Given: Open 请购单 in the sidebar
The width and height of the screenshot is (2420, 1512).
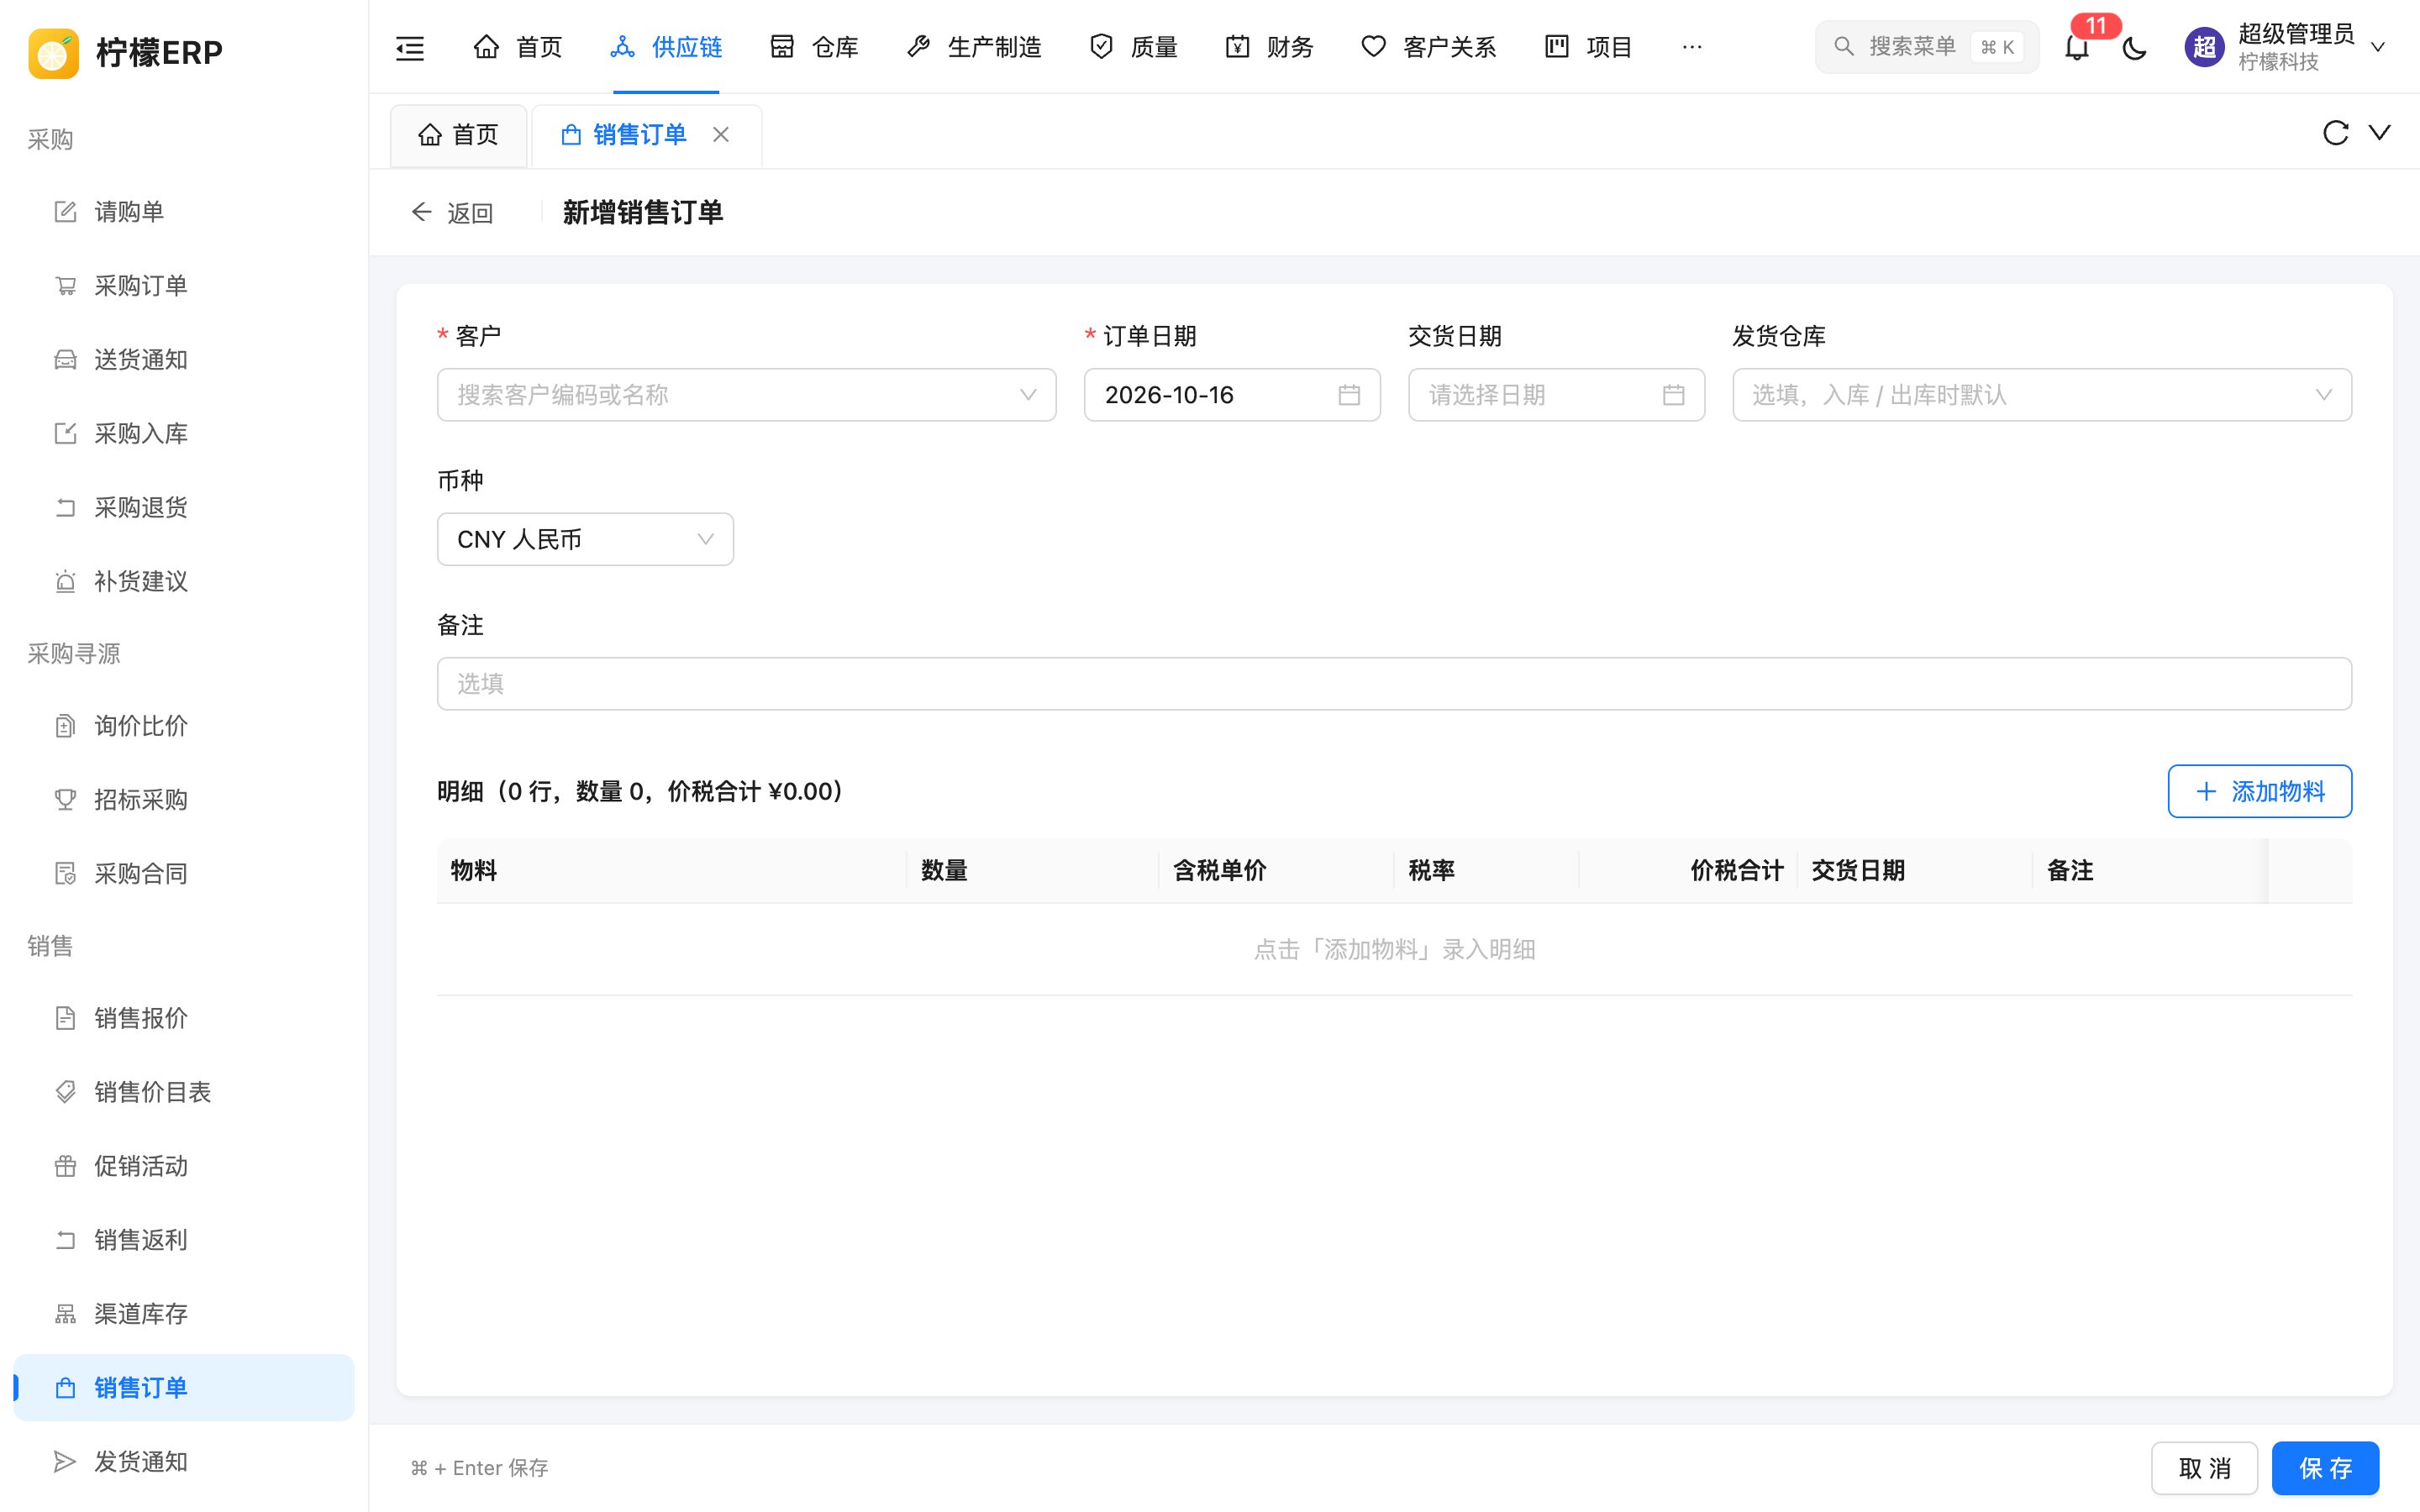Looking at the screenshot, I should [x=184, y=212].
